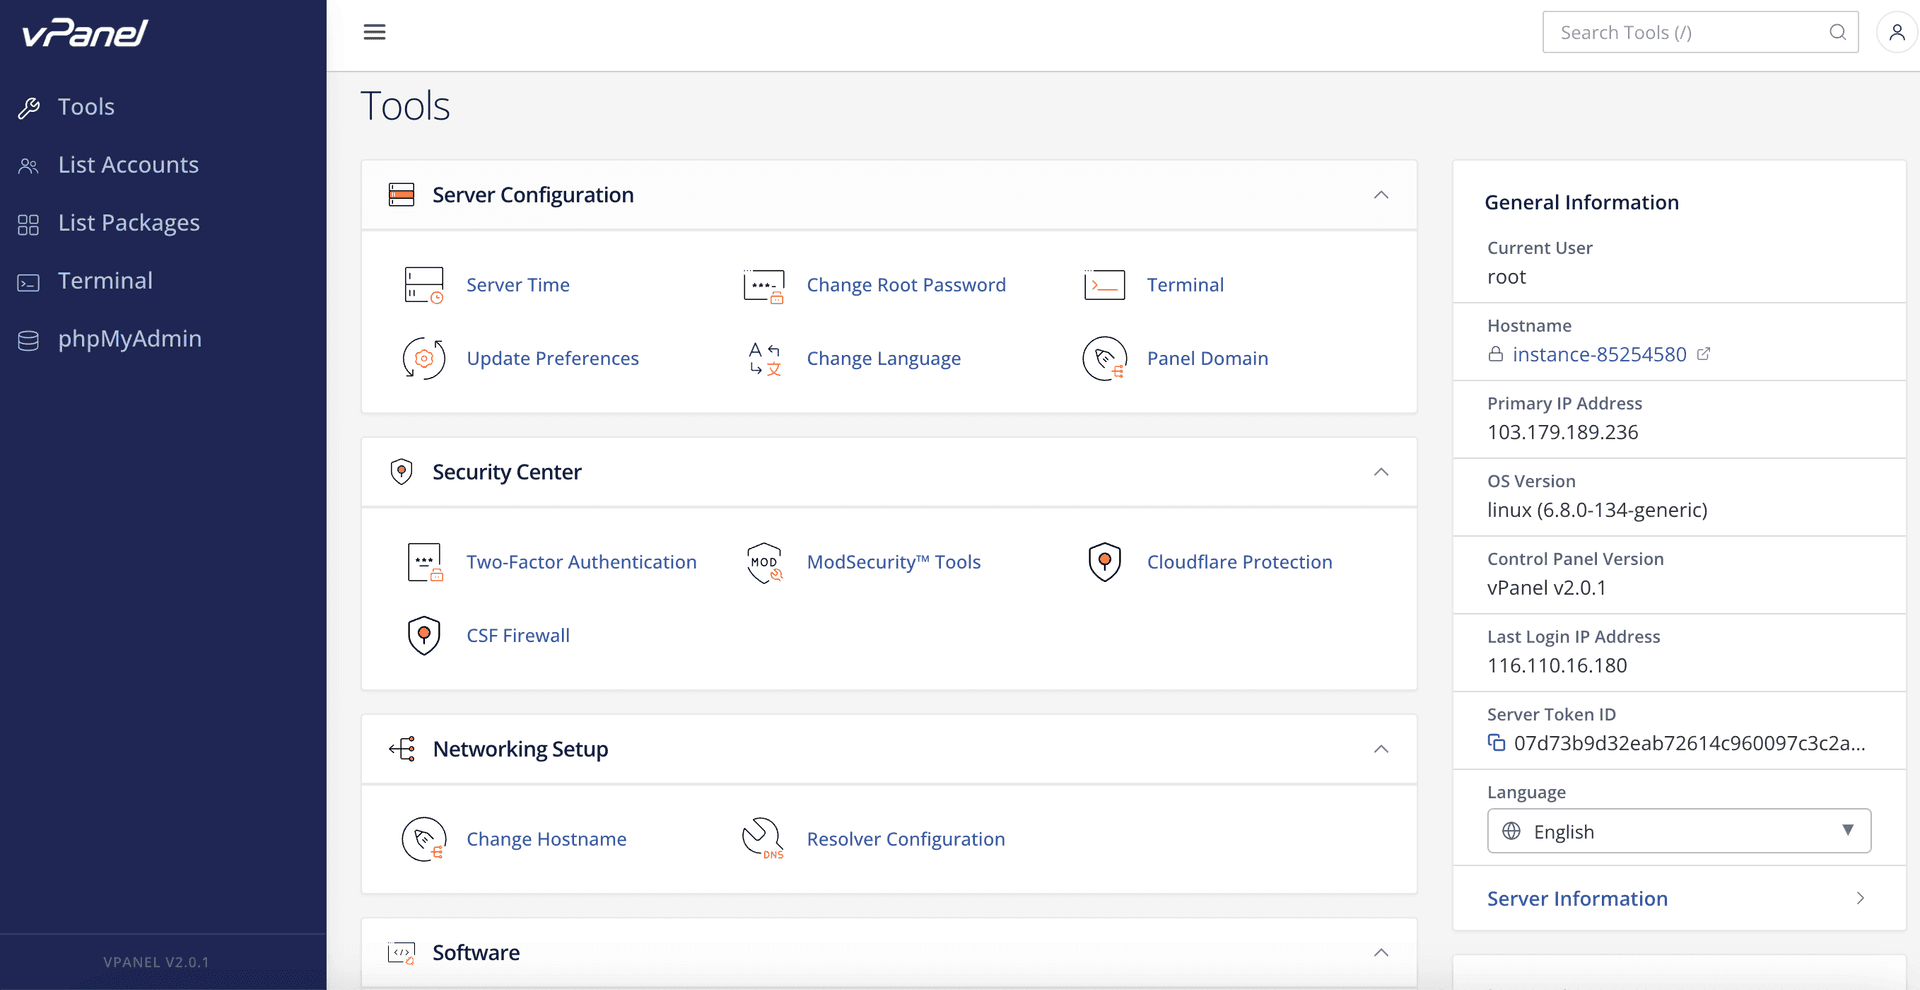Image resolution: width=1920 pixels, height=990 pixels.
Task: Click the CSF Firewall shield icon
Action: pos(424,635)
